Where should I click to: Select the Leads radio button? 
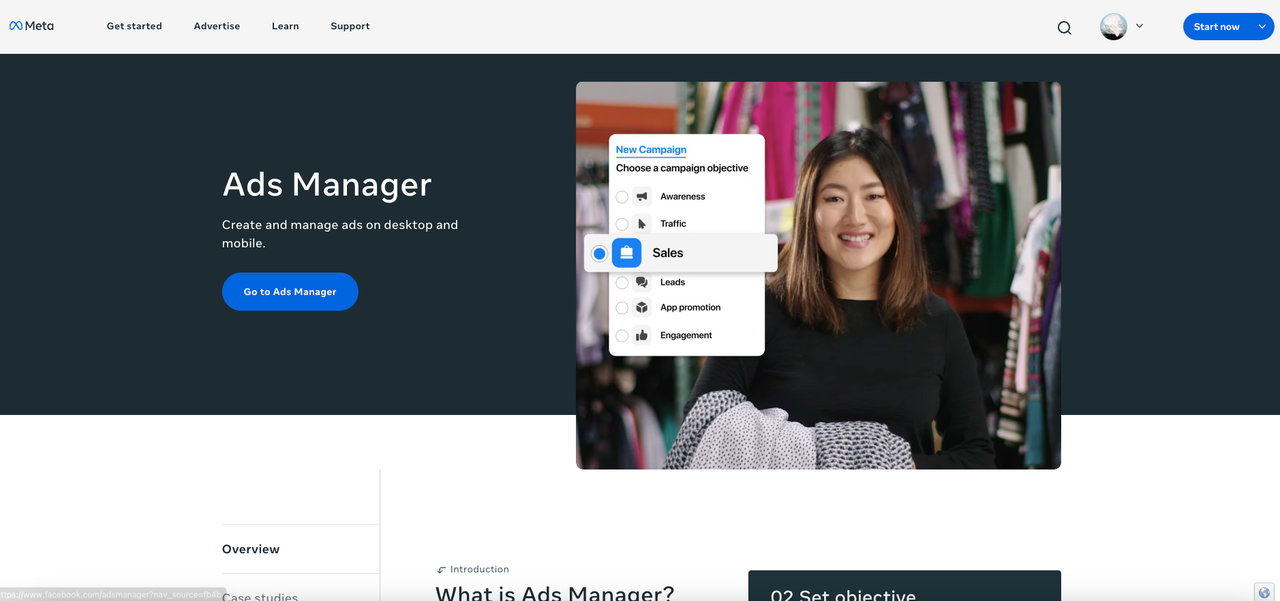tap(622, 282)
